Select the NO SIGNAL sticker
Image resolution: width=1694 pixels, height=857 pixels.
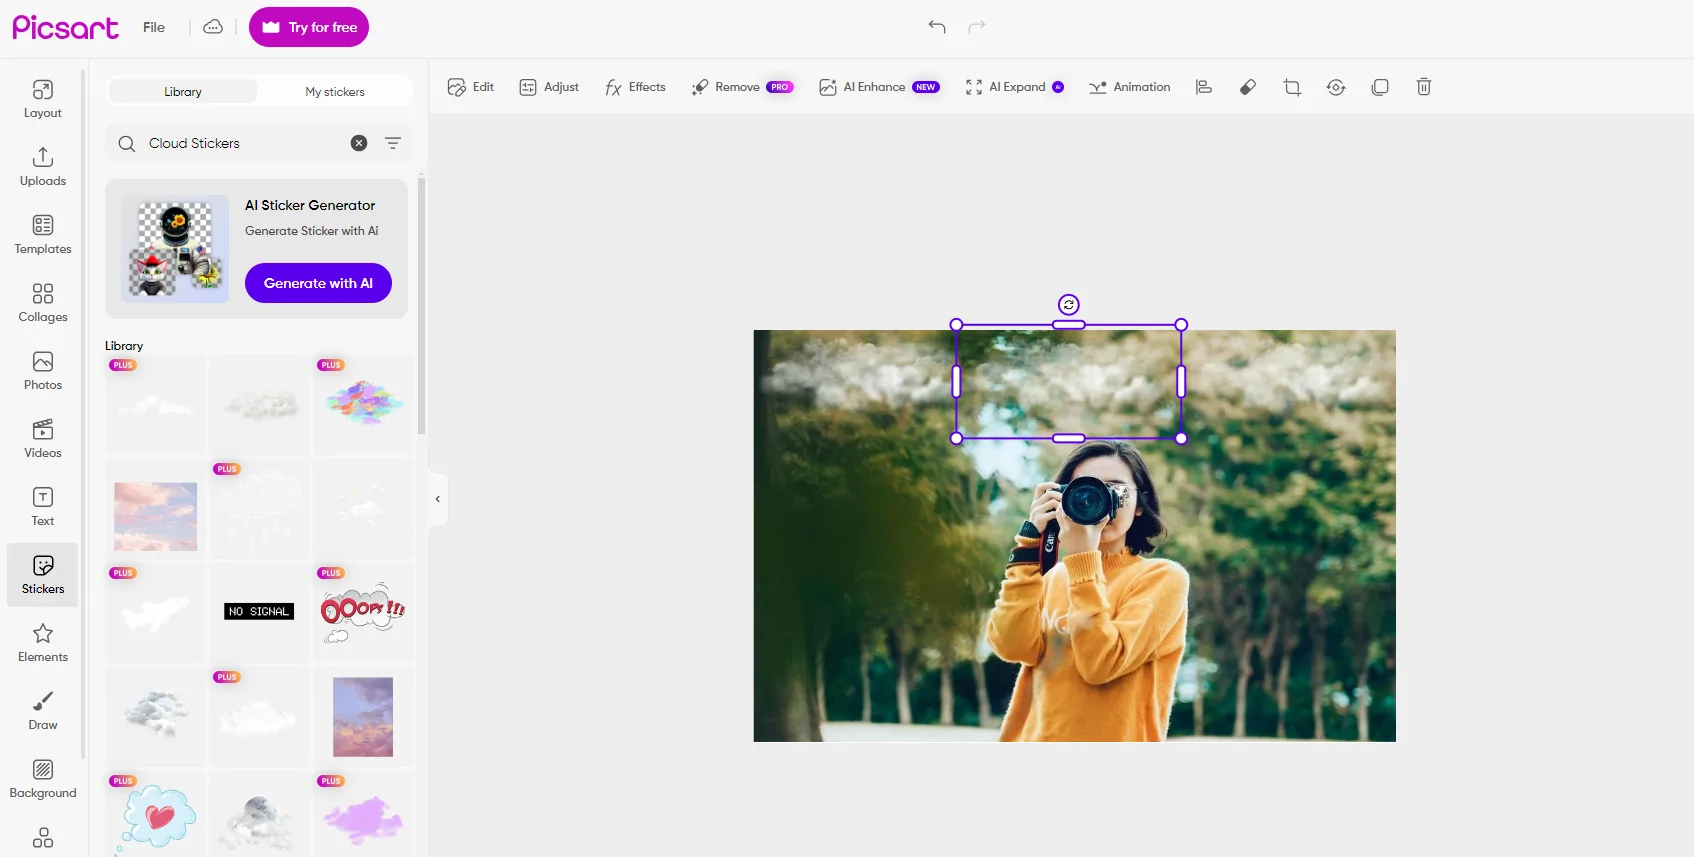click(x=259, y=611)
